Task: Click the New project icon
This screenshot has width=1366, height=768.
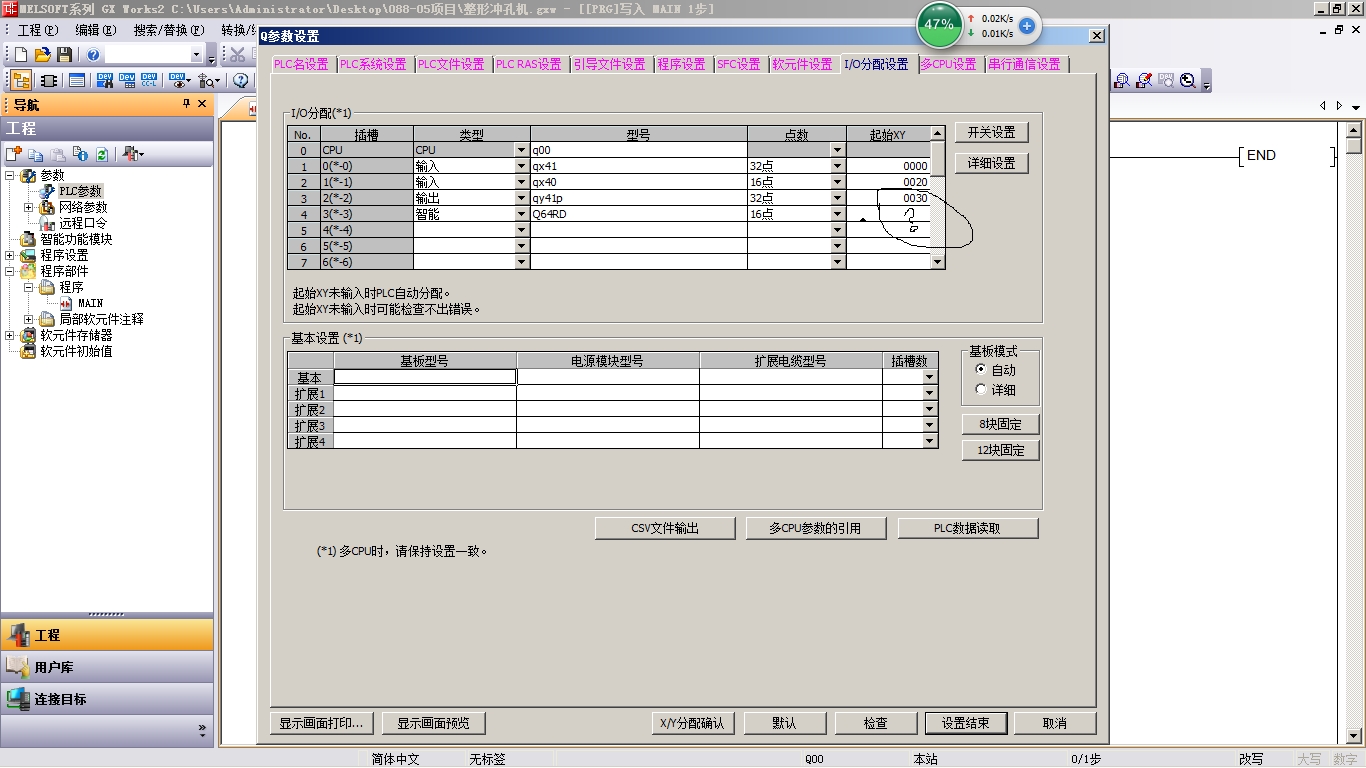Action: tap(21, 54)
